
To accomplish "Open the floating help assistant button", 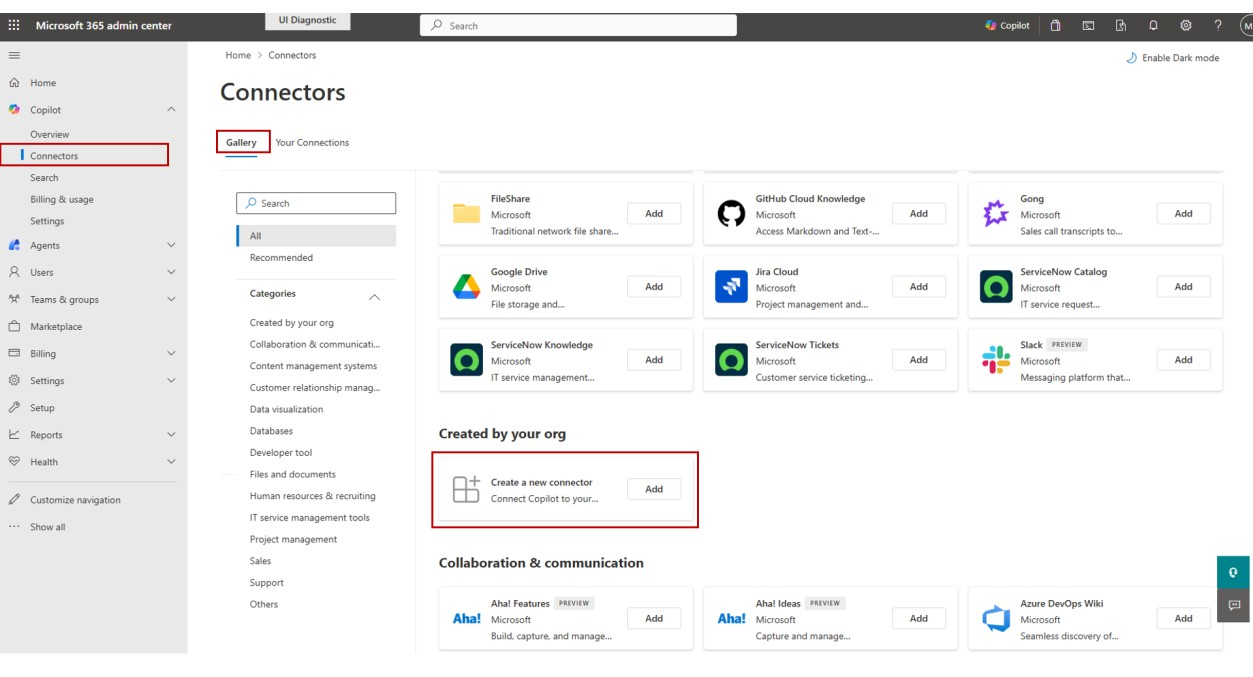I will click(1233, 573).
